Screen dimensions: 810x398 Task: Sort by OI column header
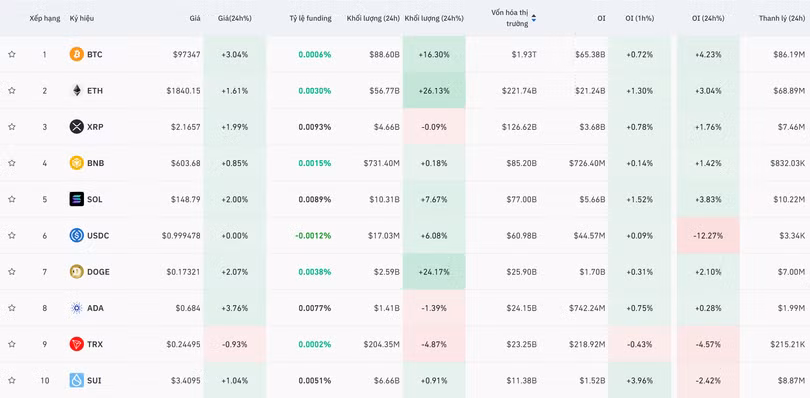coord(601,18)
